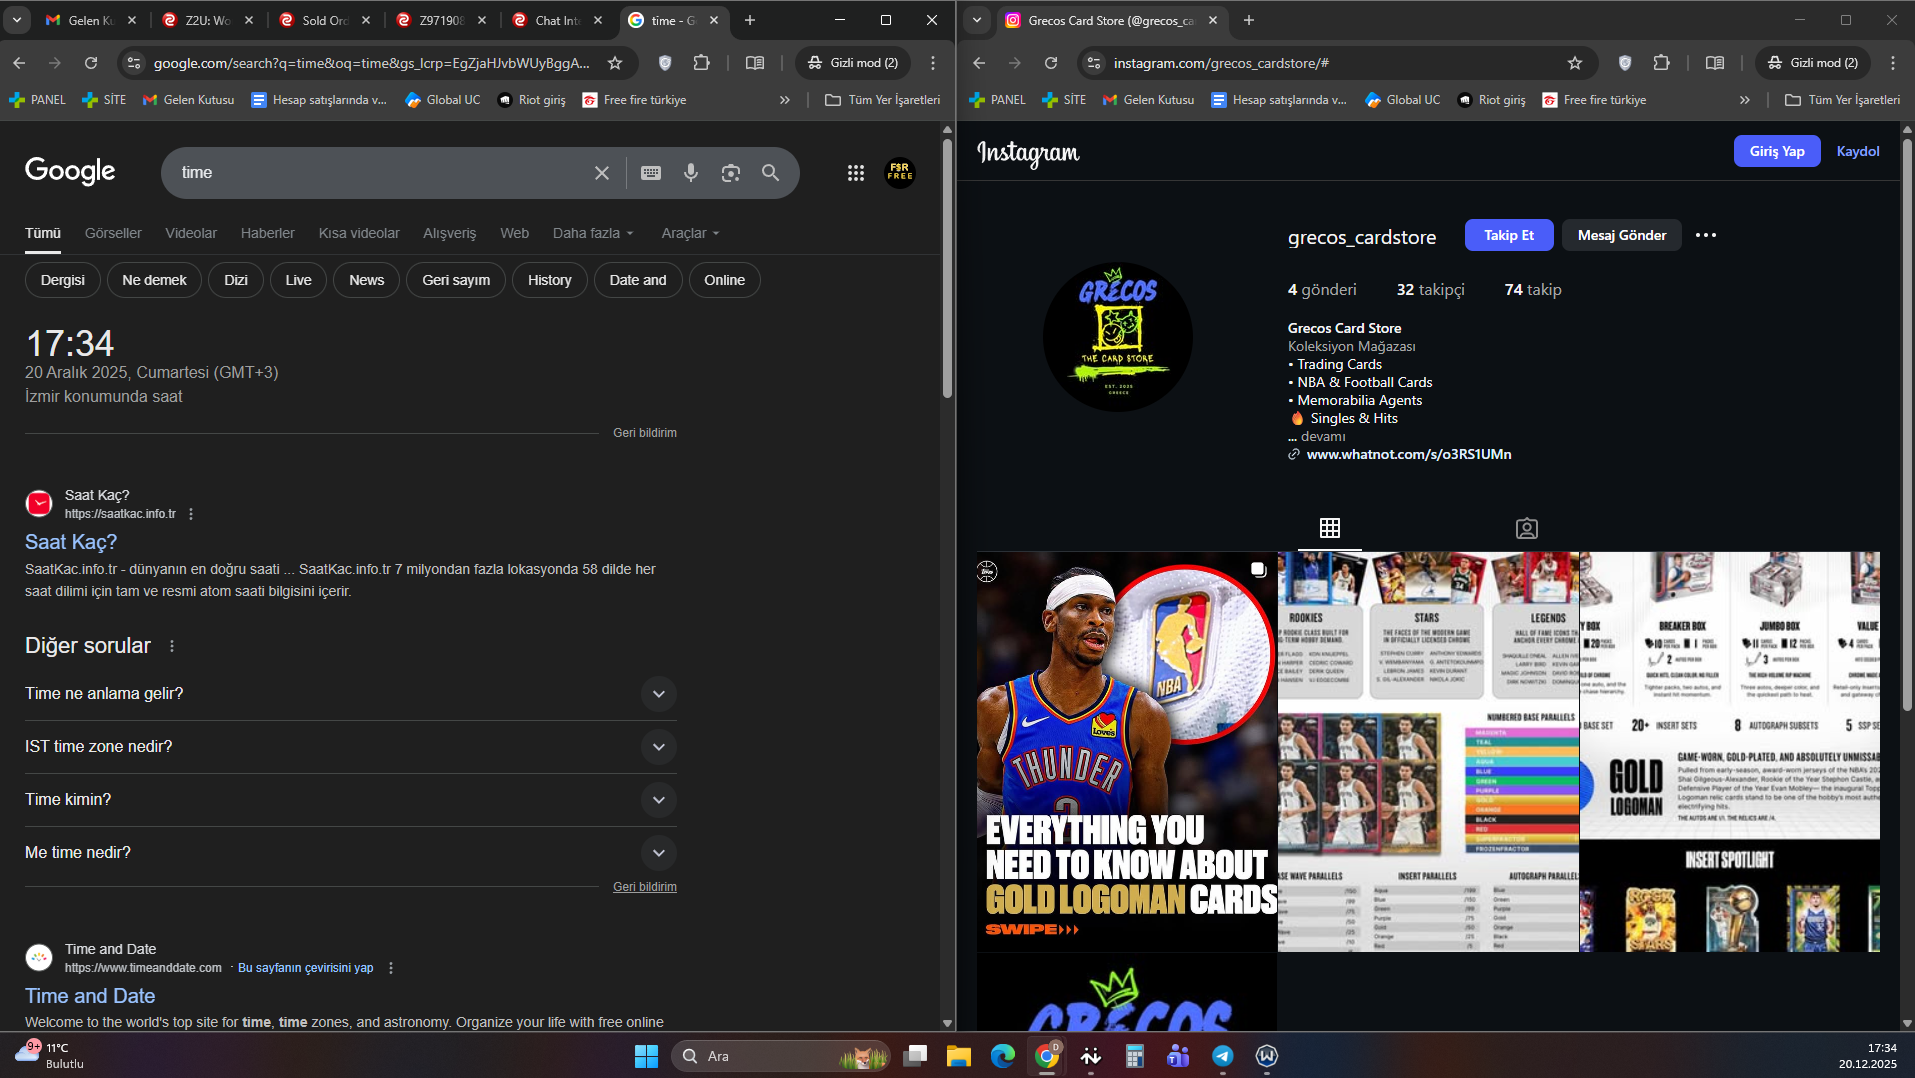The width and height of the screenshot is (1915, 1078).
Task: Open the 'Tüm Yer İşaretleri' folder in the Instagram window
Action: click(1843, 100)
